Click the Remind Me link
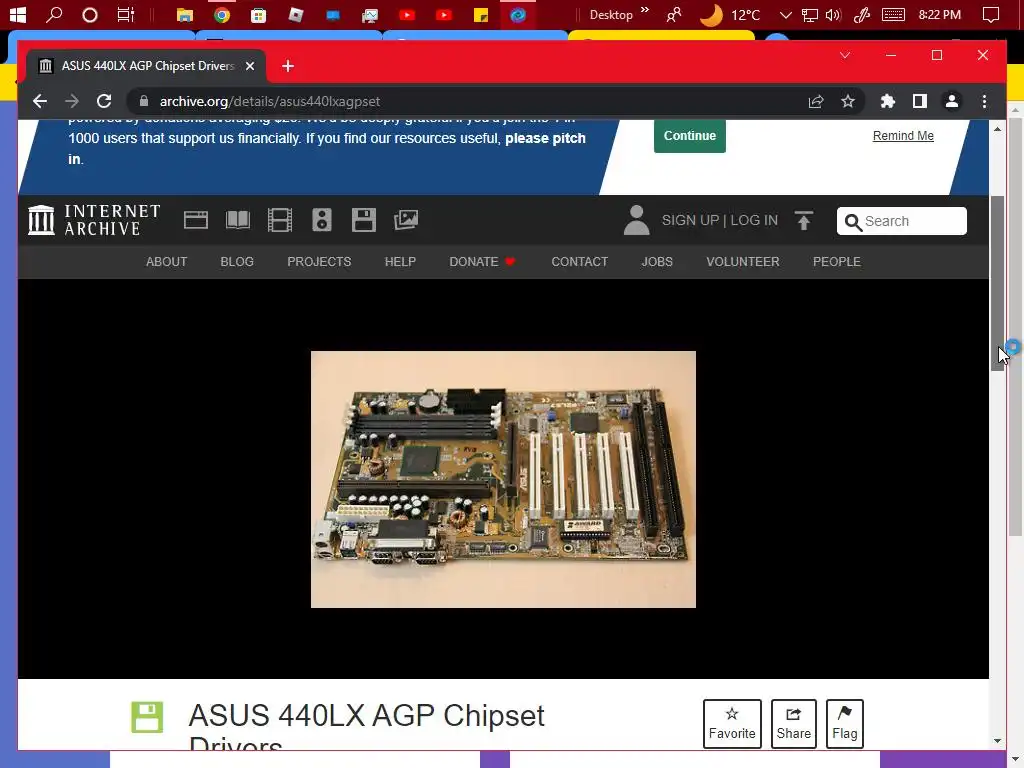This screenshot has height=768, width=1024. pyautogui.click(x=903, y=136)
